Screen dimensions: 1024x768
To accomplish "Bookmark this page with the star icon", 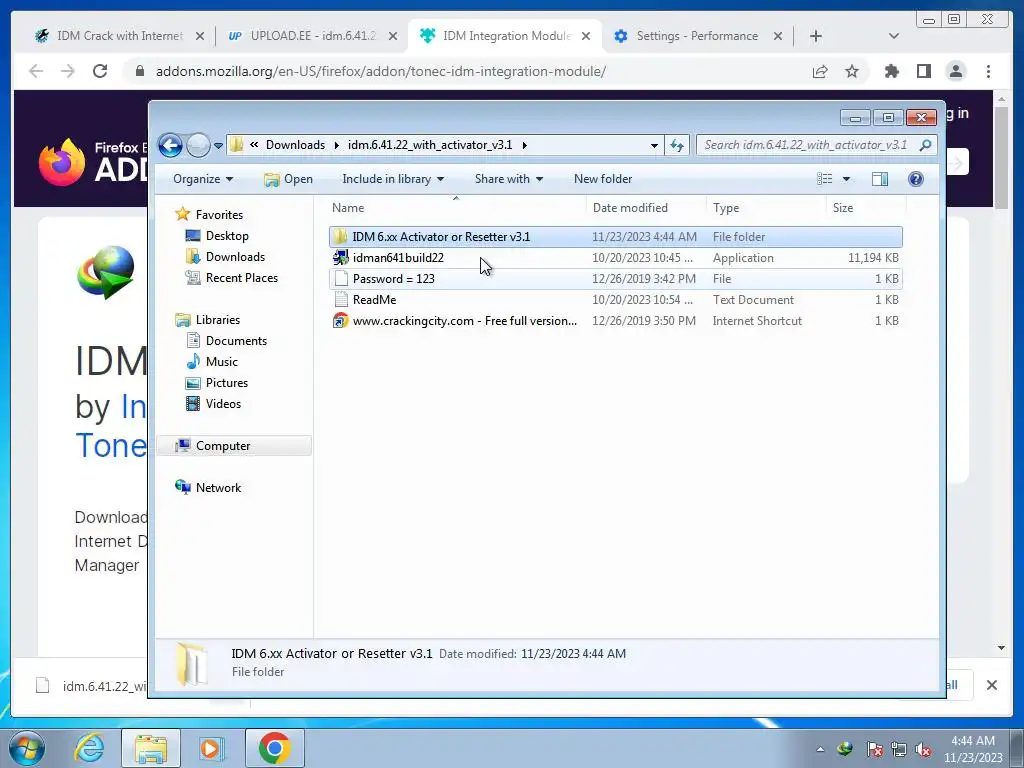I will [x=852, y=71].
